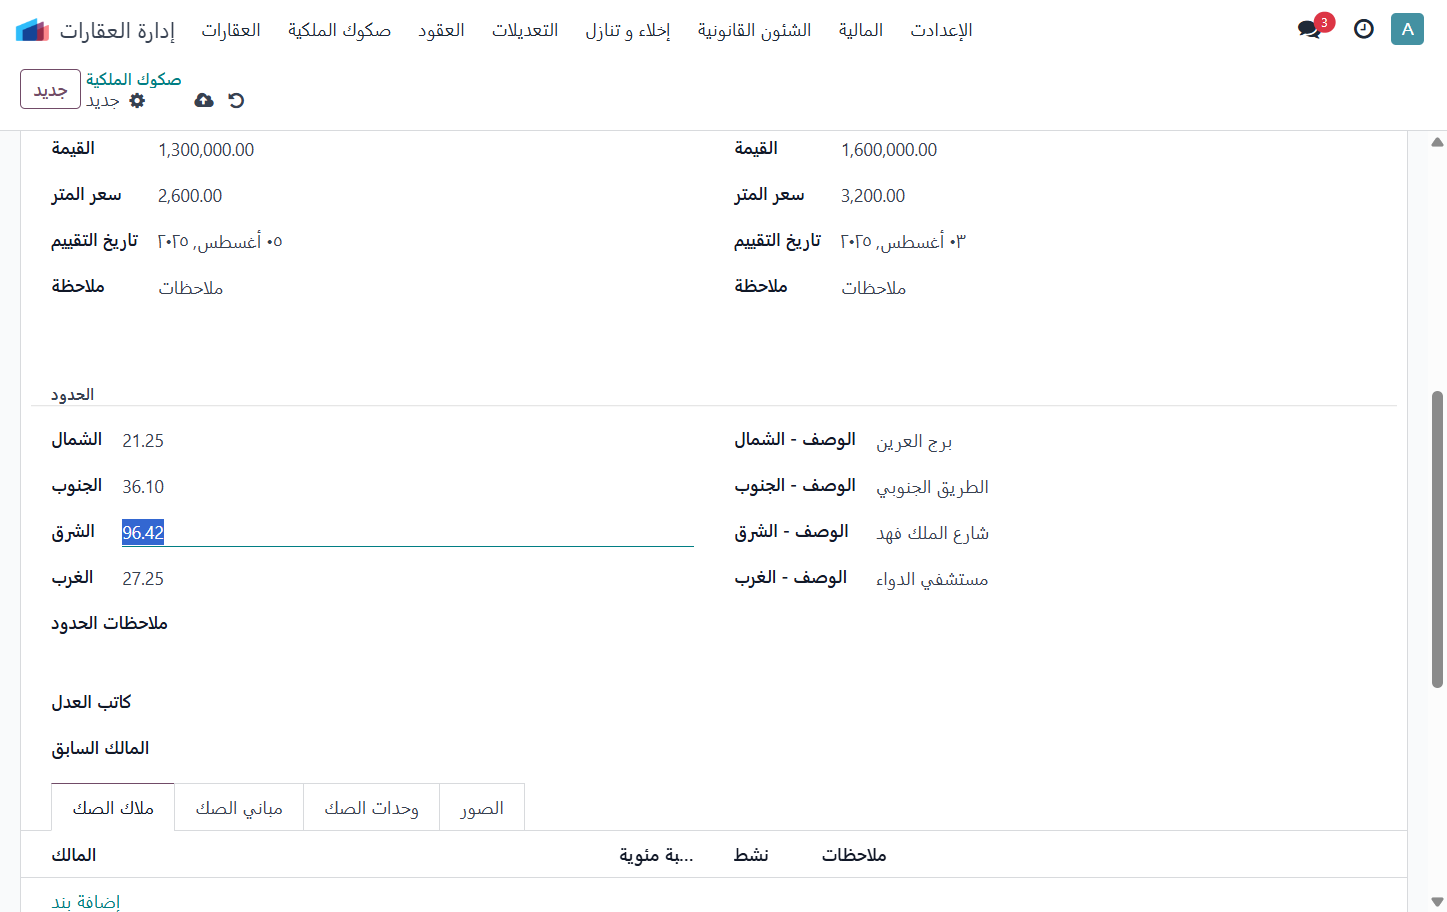
Task: Click the gear actions icon beside جديد
Action: point(138,100)
